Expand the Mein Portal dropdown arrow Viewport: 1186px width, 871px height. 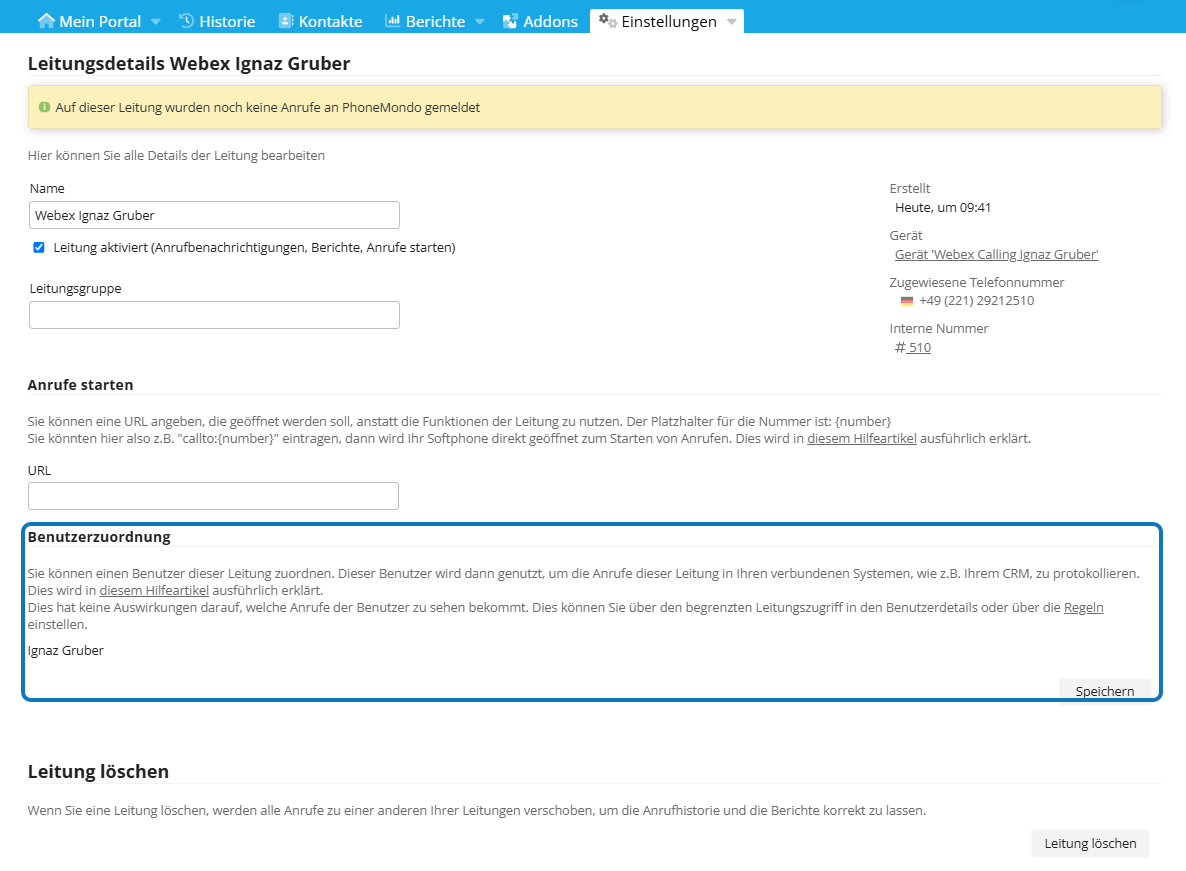click(x=156, y=22)
